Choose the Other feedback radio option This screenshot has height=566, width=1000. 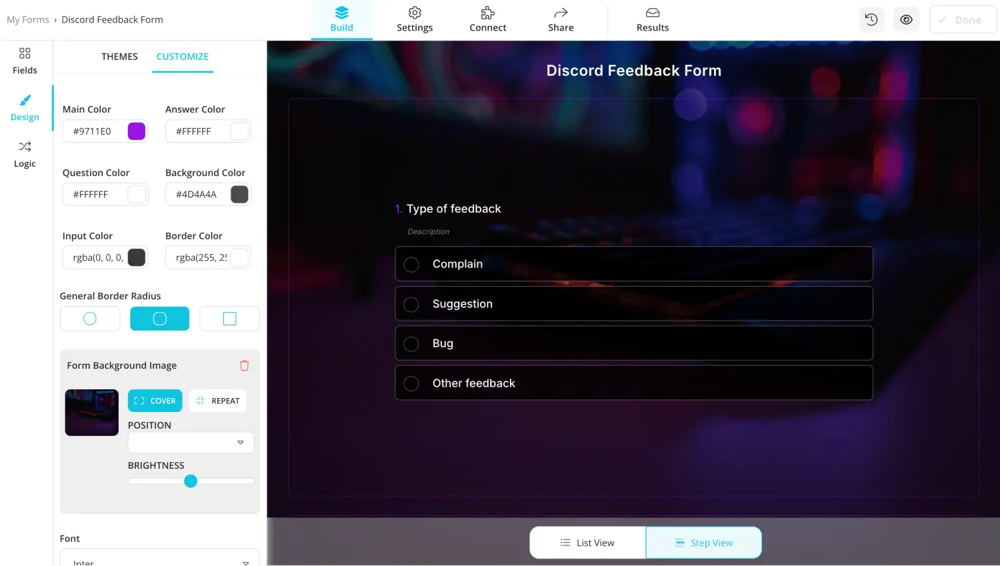[x=411, y=384]
